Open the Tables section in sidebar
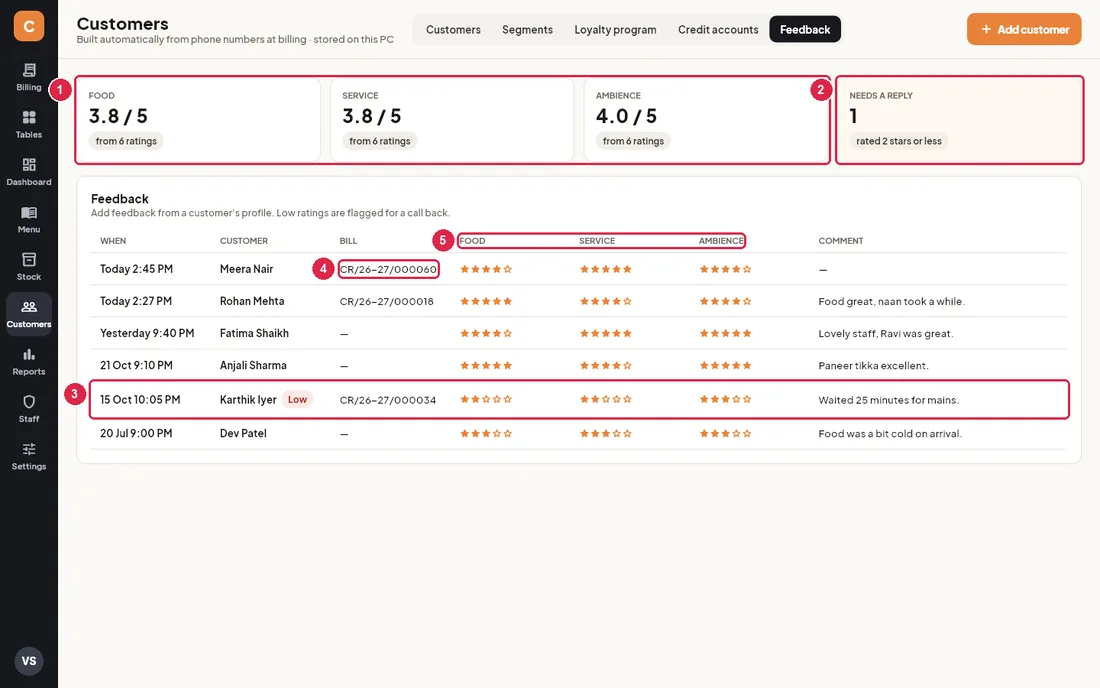 (29, 125)
